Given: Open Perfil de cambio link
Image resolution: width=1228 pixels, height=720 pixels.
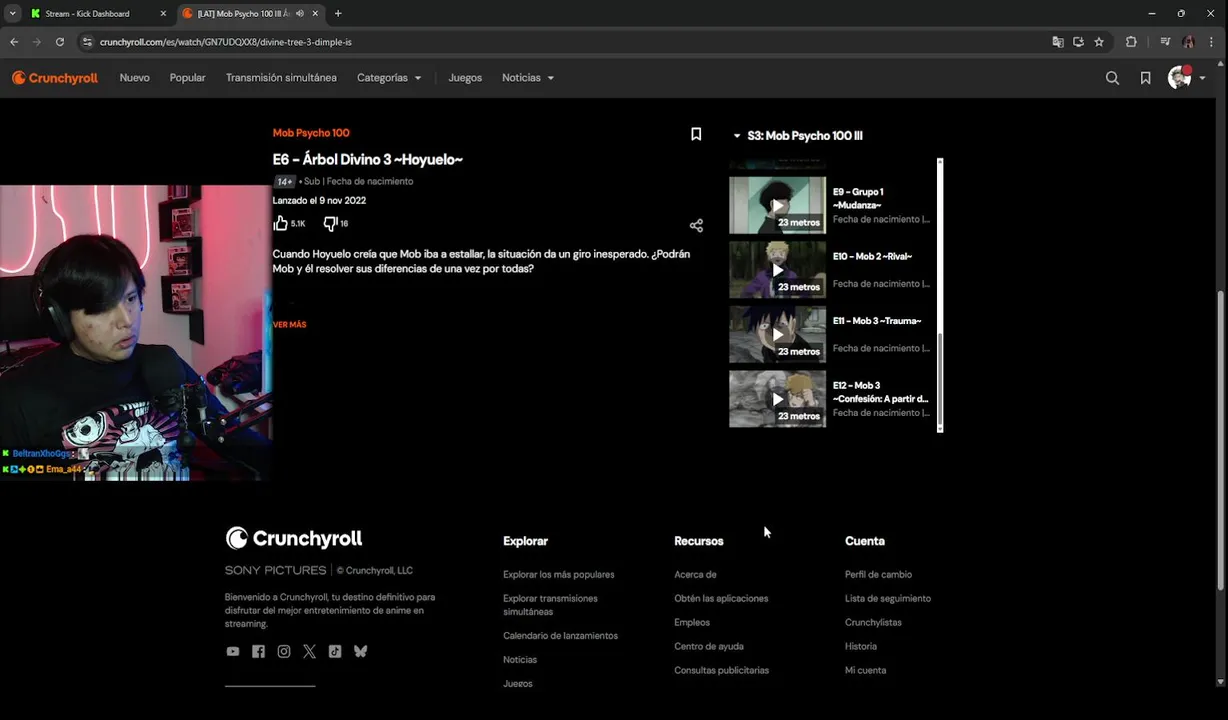Looking at the screenshot, I should [878, 575].
